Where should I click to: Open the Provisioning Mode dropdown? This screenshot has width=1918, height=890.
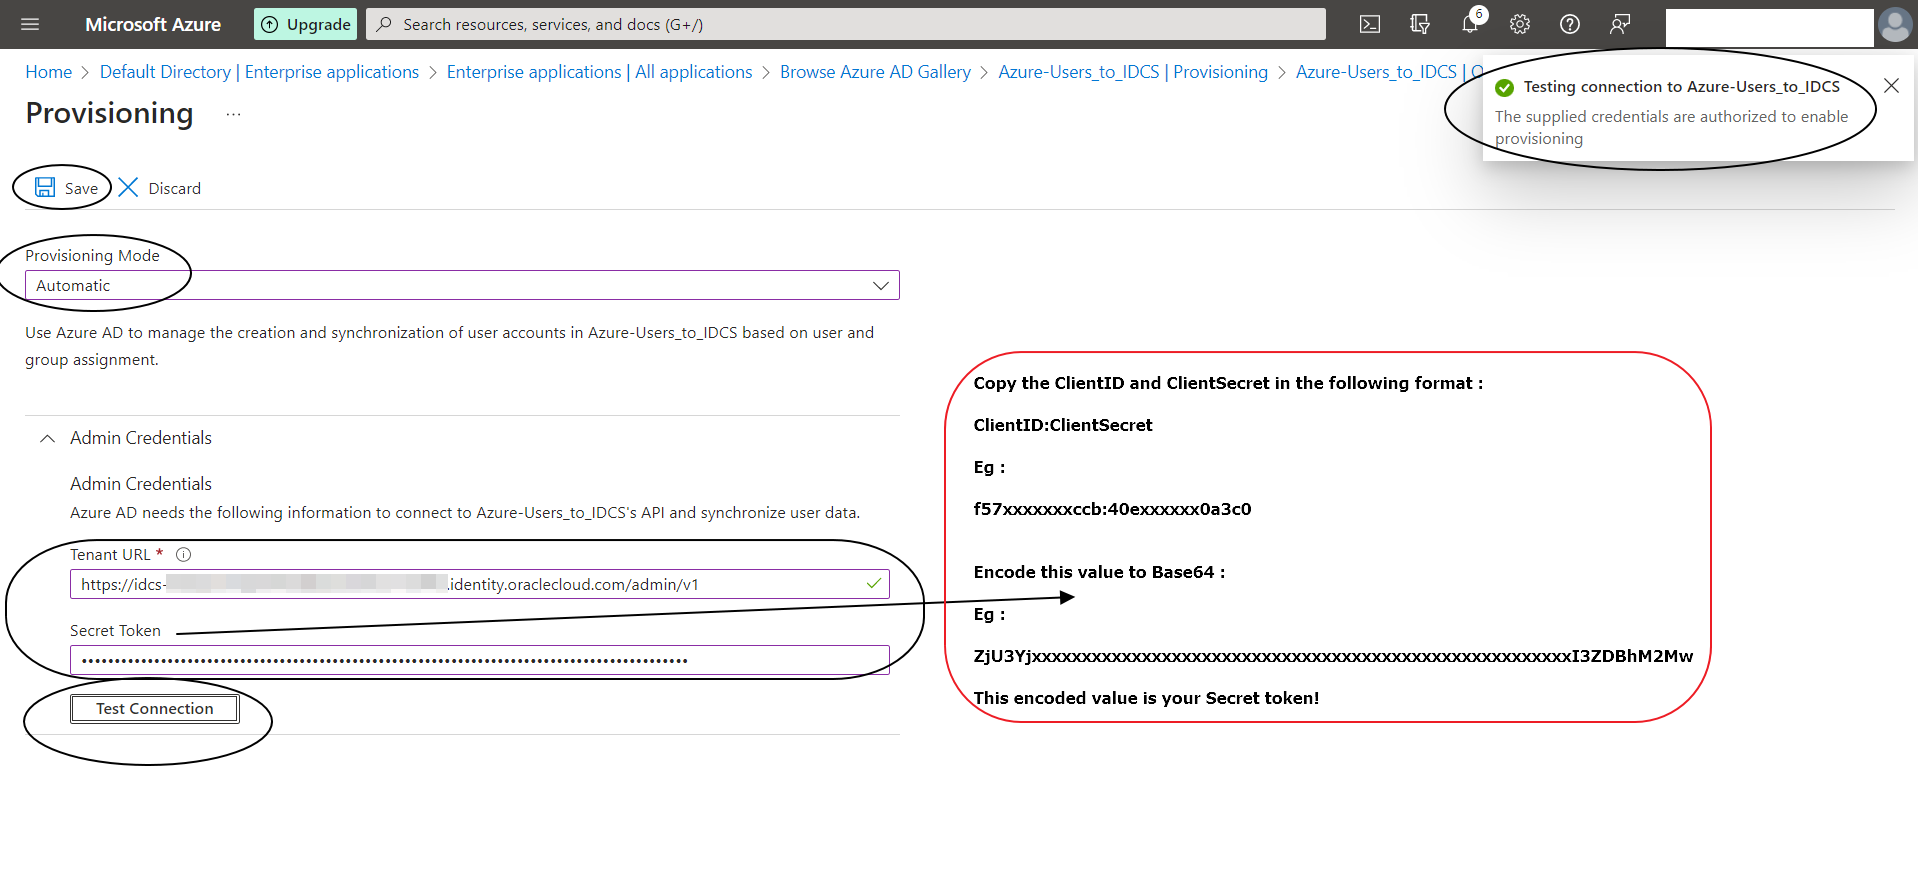(462, 285)
